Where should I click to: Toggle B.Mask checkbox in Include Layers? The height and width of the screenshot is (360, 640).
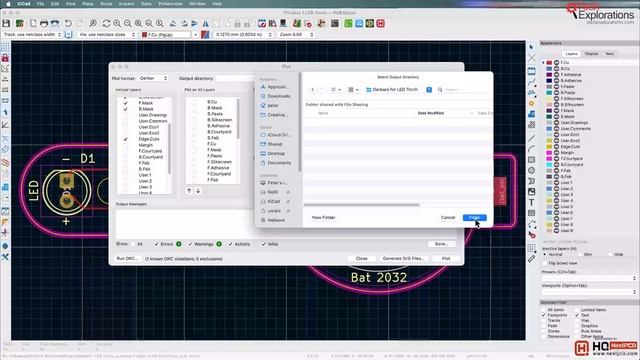coord(126,109)
